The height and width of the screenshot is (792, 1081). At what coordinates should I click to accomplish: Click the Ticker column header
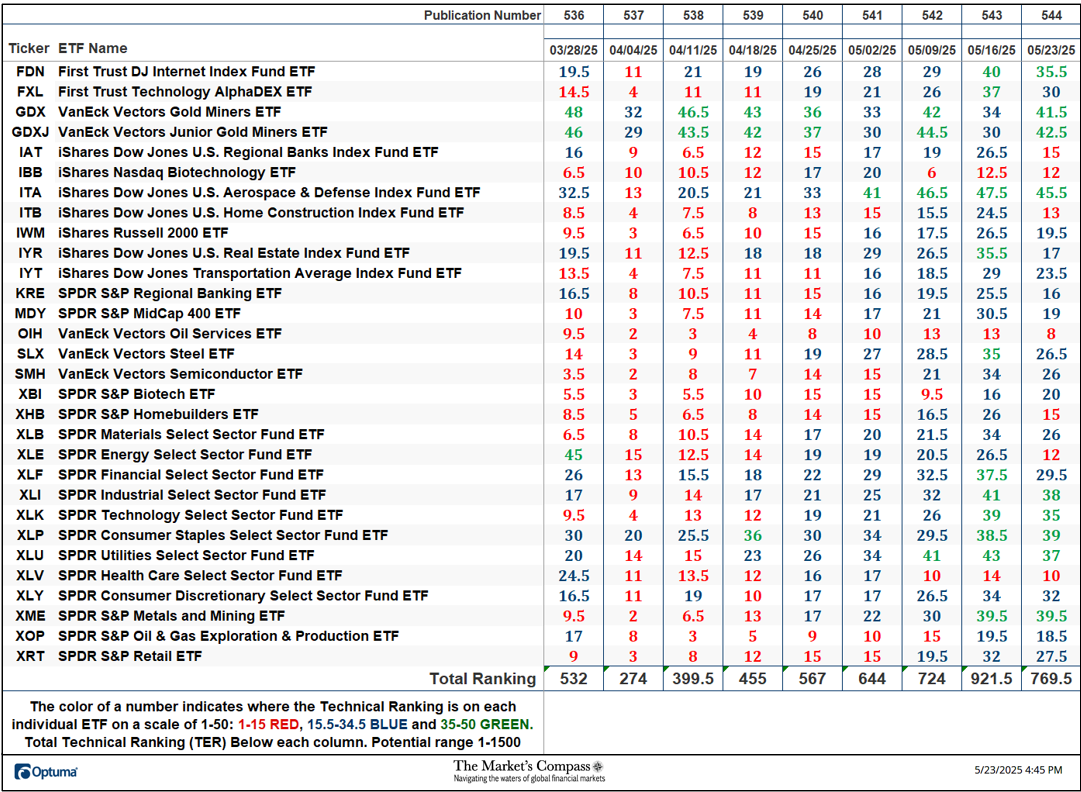[x=29, y=48]
